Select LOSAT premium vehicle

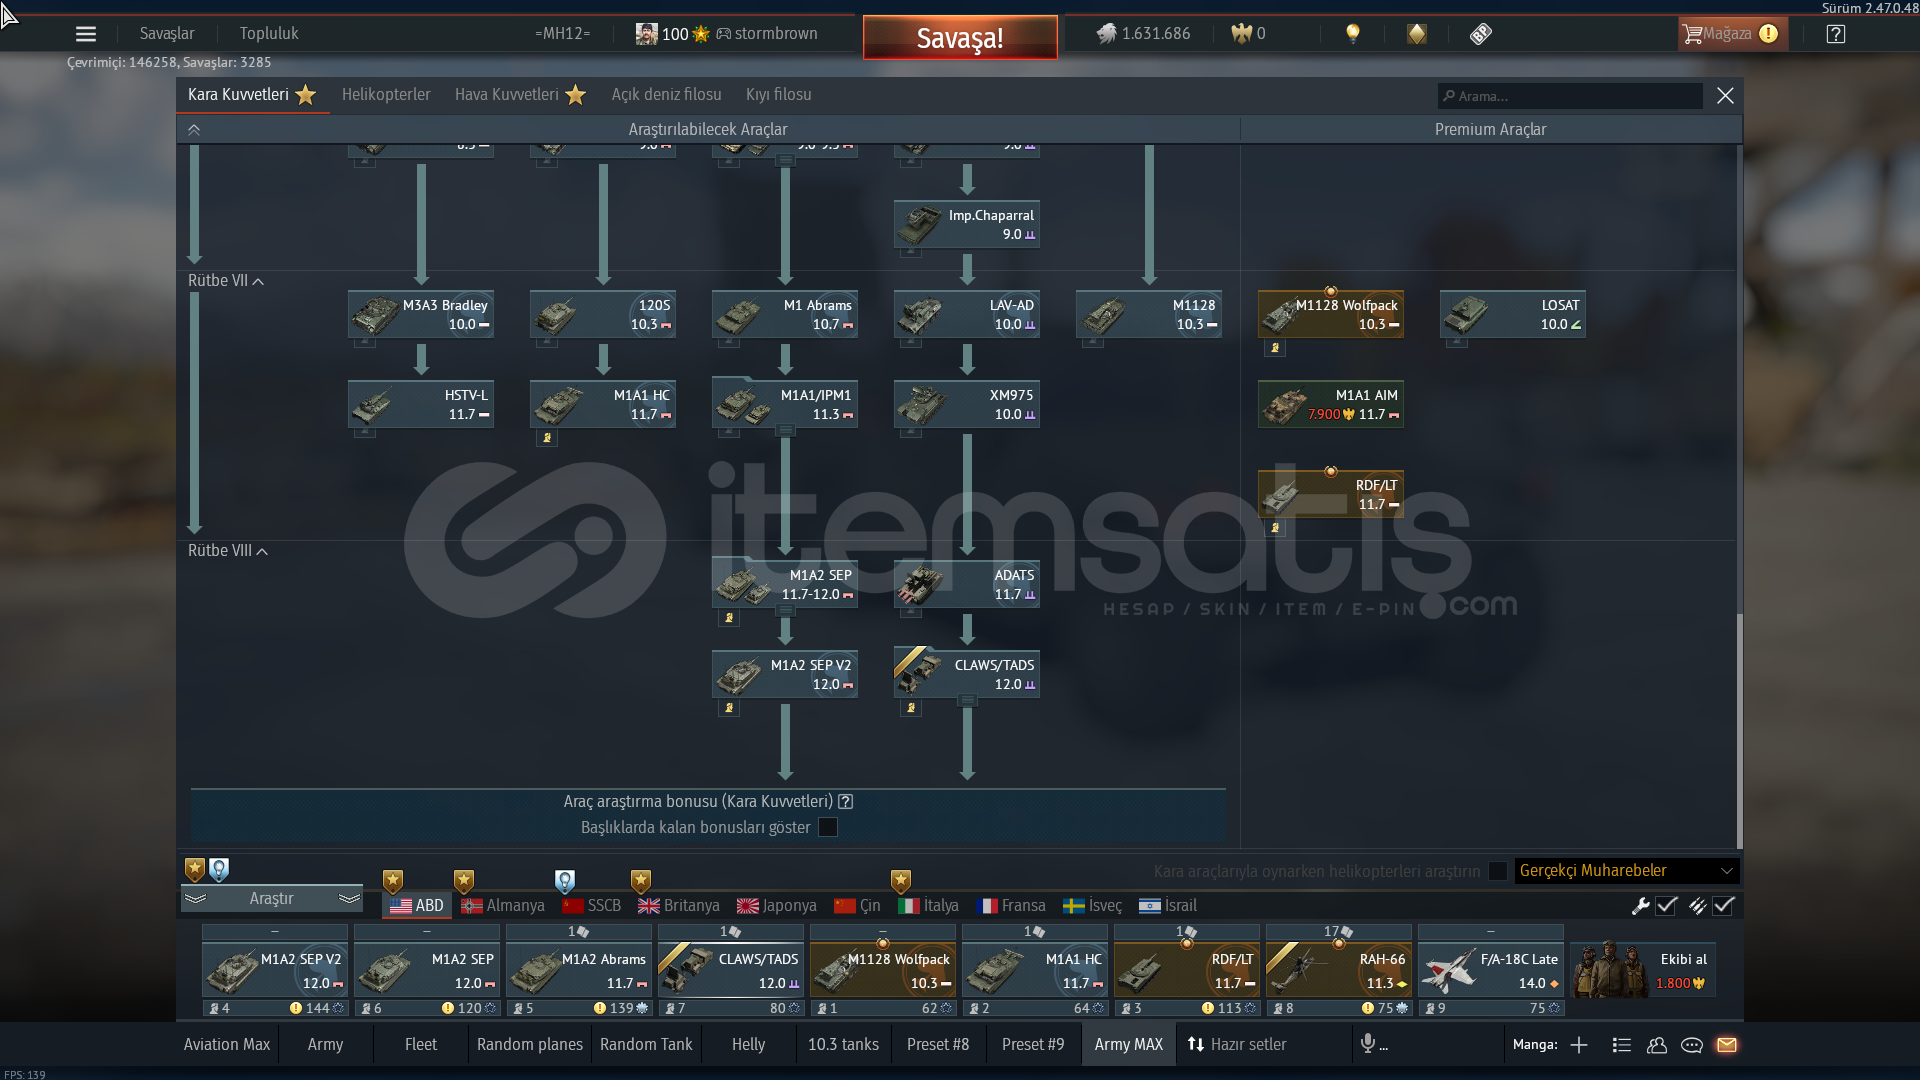(1513, 314)
